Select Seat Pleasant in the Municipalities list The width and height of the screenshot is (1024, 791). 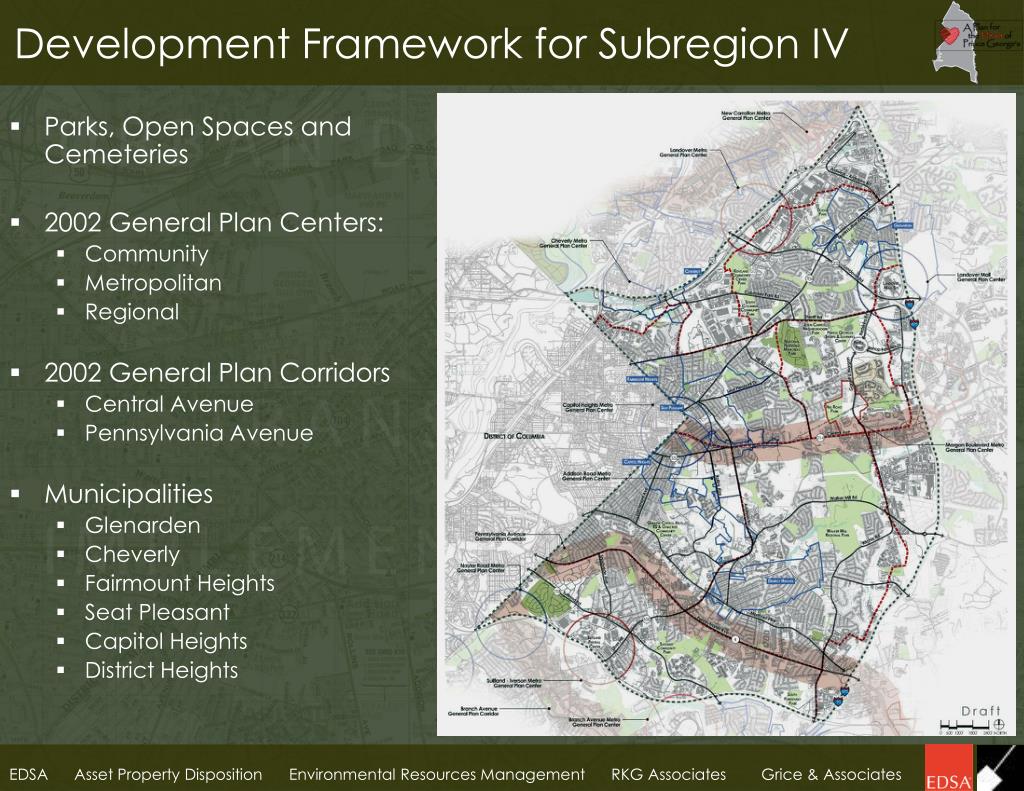tap(157, 612)
